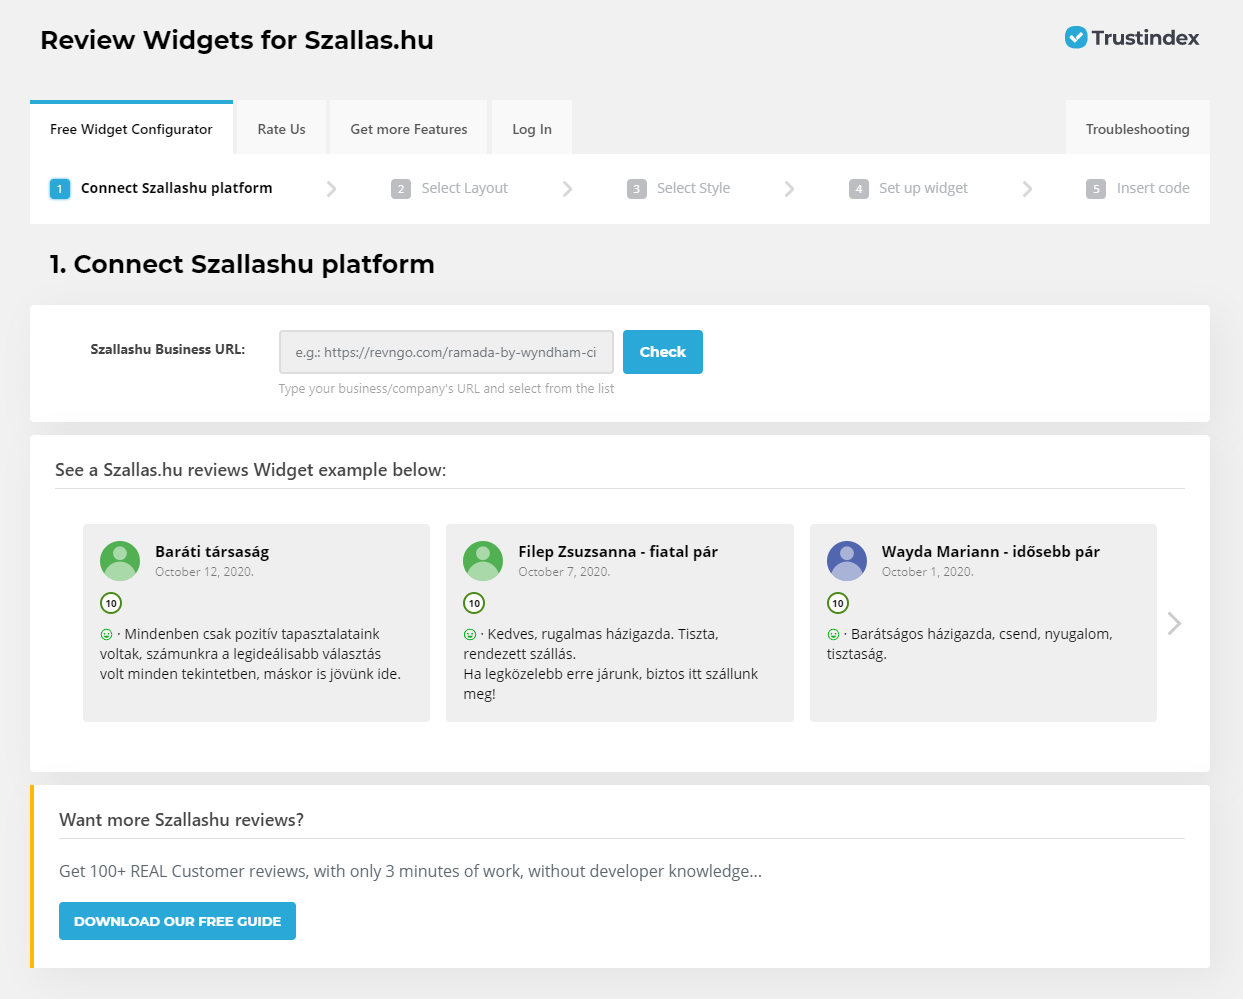This screenshot has height=999, width=1243.
Task: Click review text starting Kedves, rugalmas házigazda
Action: pos(611,664)
